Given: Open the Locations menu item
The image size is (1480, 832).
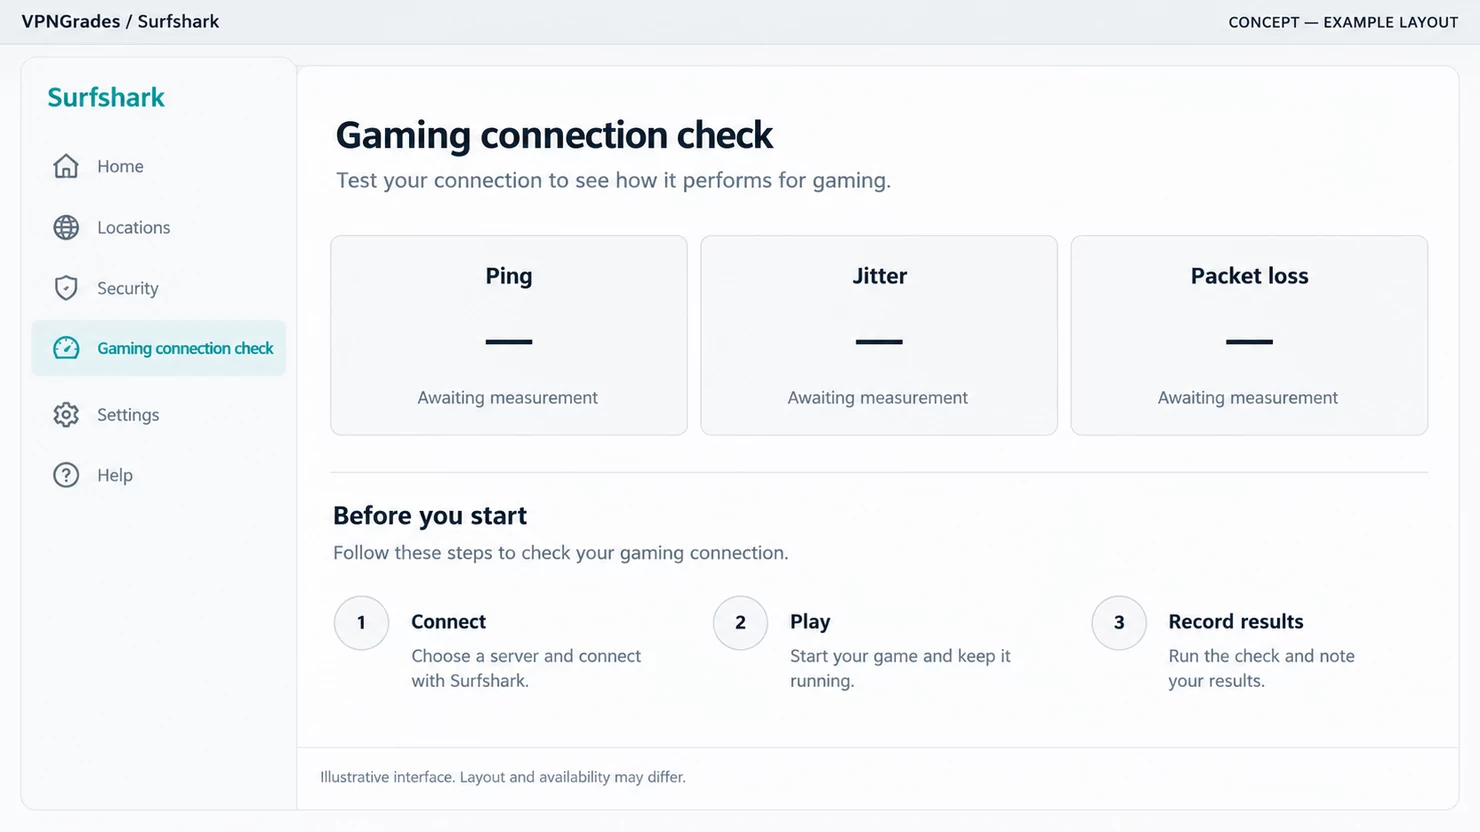Looking at the screenshot, I should click(159, 227).
